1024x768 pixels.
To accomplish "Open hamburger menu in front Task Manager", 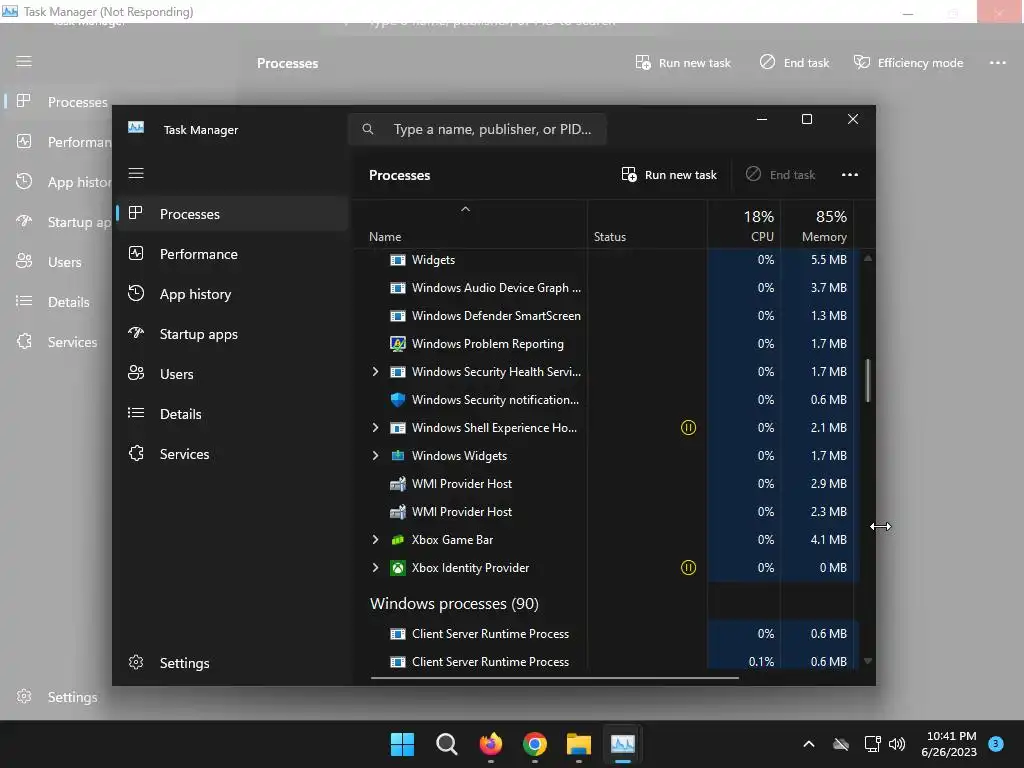I will (x=136, y=173).
